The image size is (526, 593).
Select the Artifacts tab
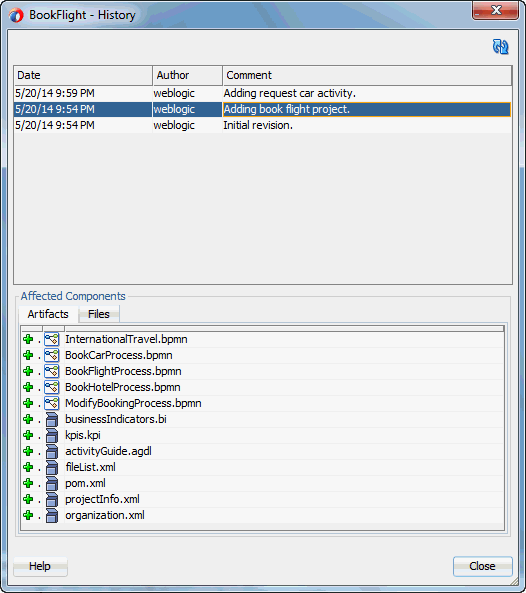point(48,314)
